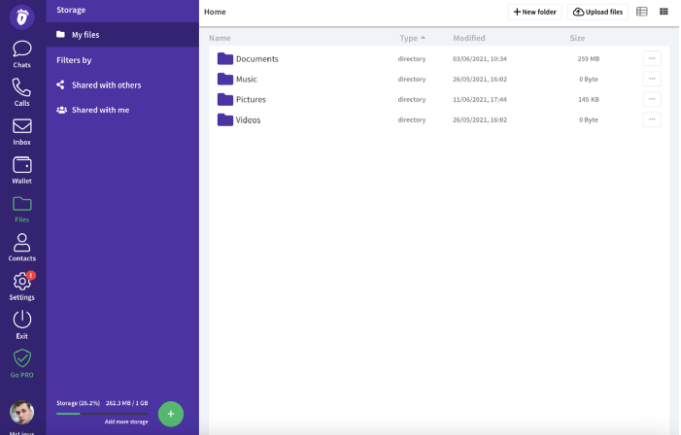Screen dimensions: 681x435
Task: Click the 03/06/2021, 10:34 modified date
Action: 479,59
